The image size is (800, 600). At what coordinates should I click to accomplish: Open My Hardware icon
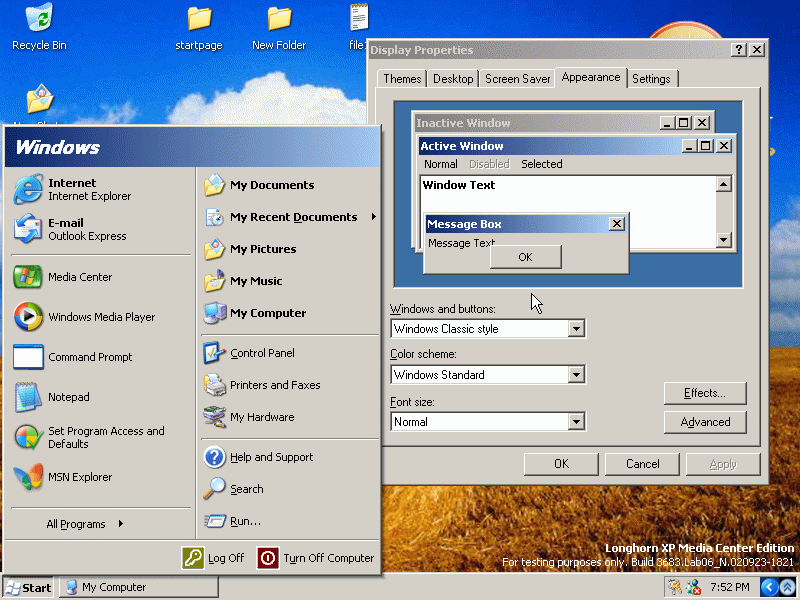point(214,417)
